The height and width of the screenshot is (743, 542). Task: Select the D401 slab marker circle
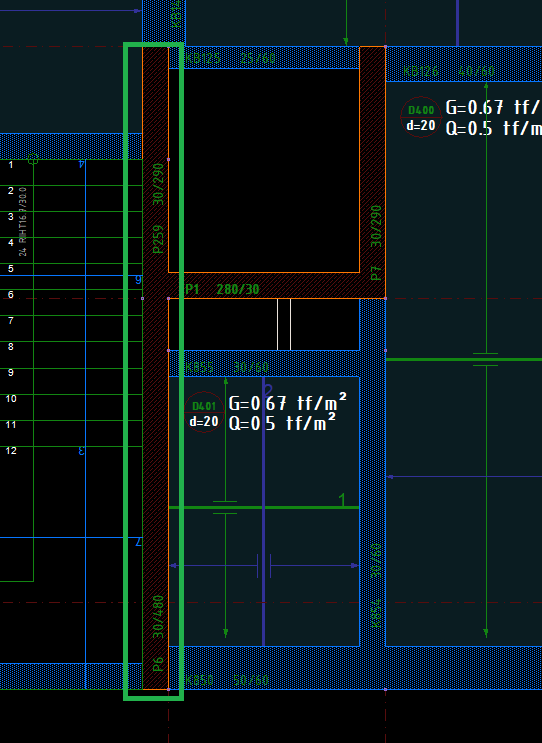[x=204, y=413]
